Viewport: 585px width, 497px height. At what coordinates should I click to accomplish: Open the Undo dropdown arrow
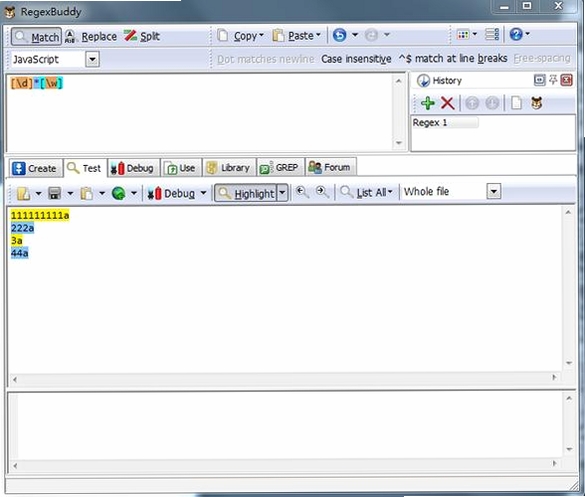pos(355,35)
